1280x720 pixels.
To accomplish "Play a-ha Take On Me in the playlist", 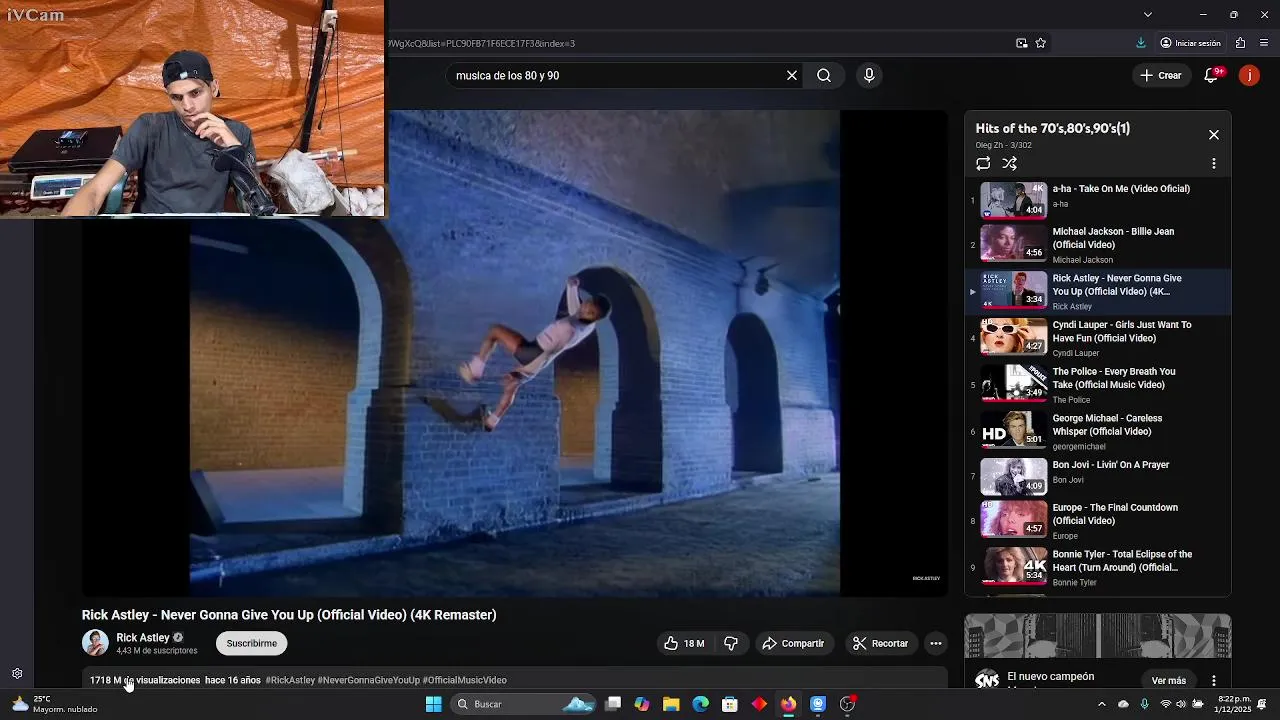I will coord(1098,199).
